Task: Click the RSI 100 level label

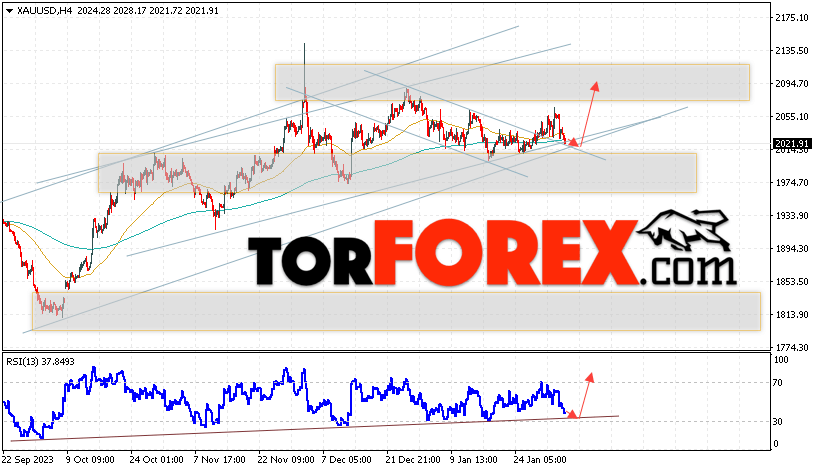Action: click(781, 360)
